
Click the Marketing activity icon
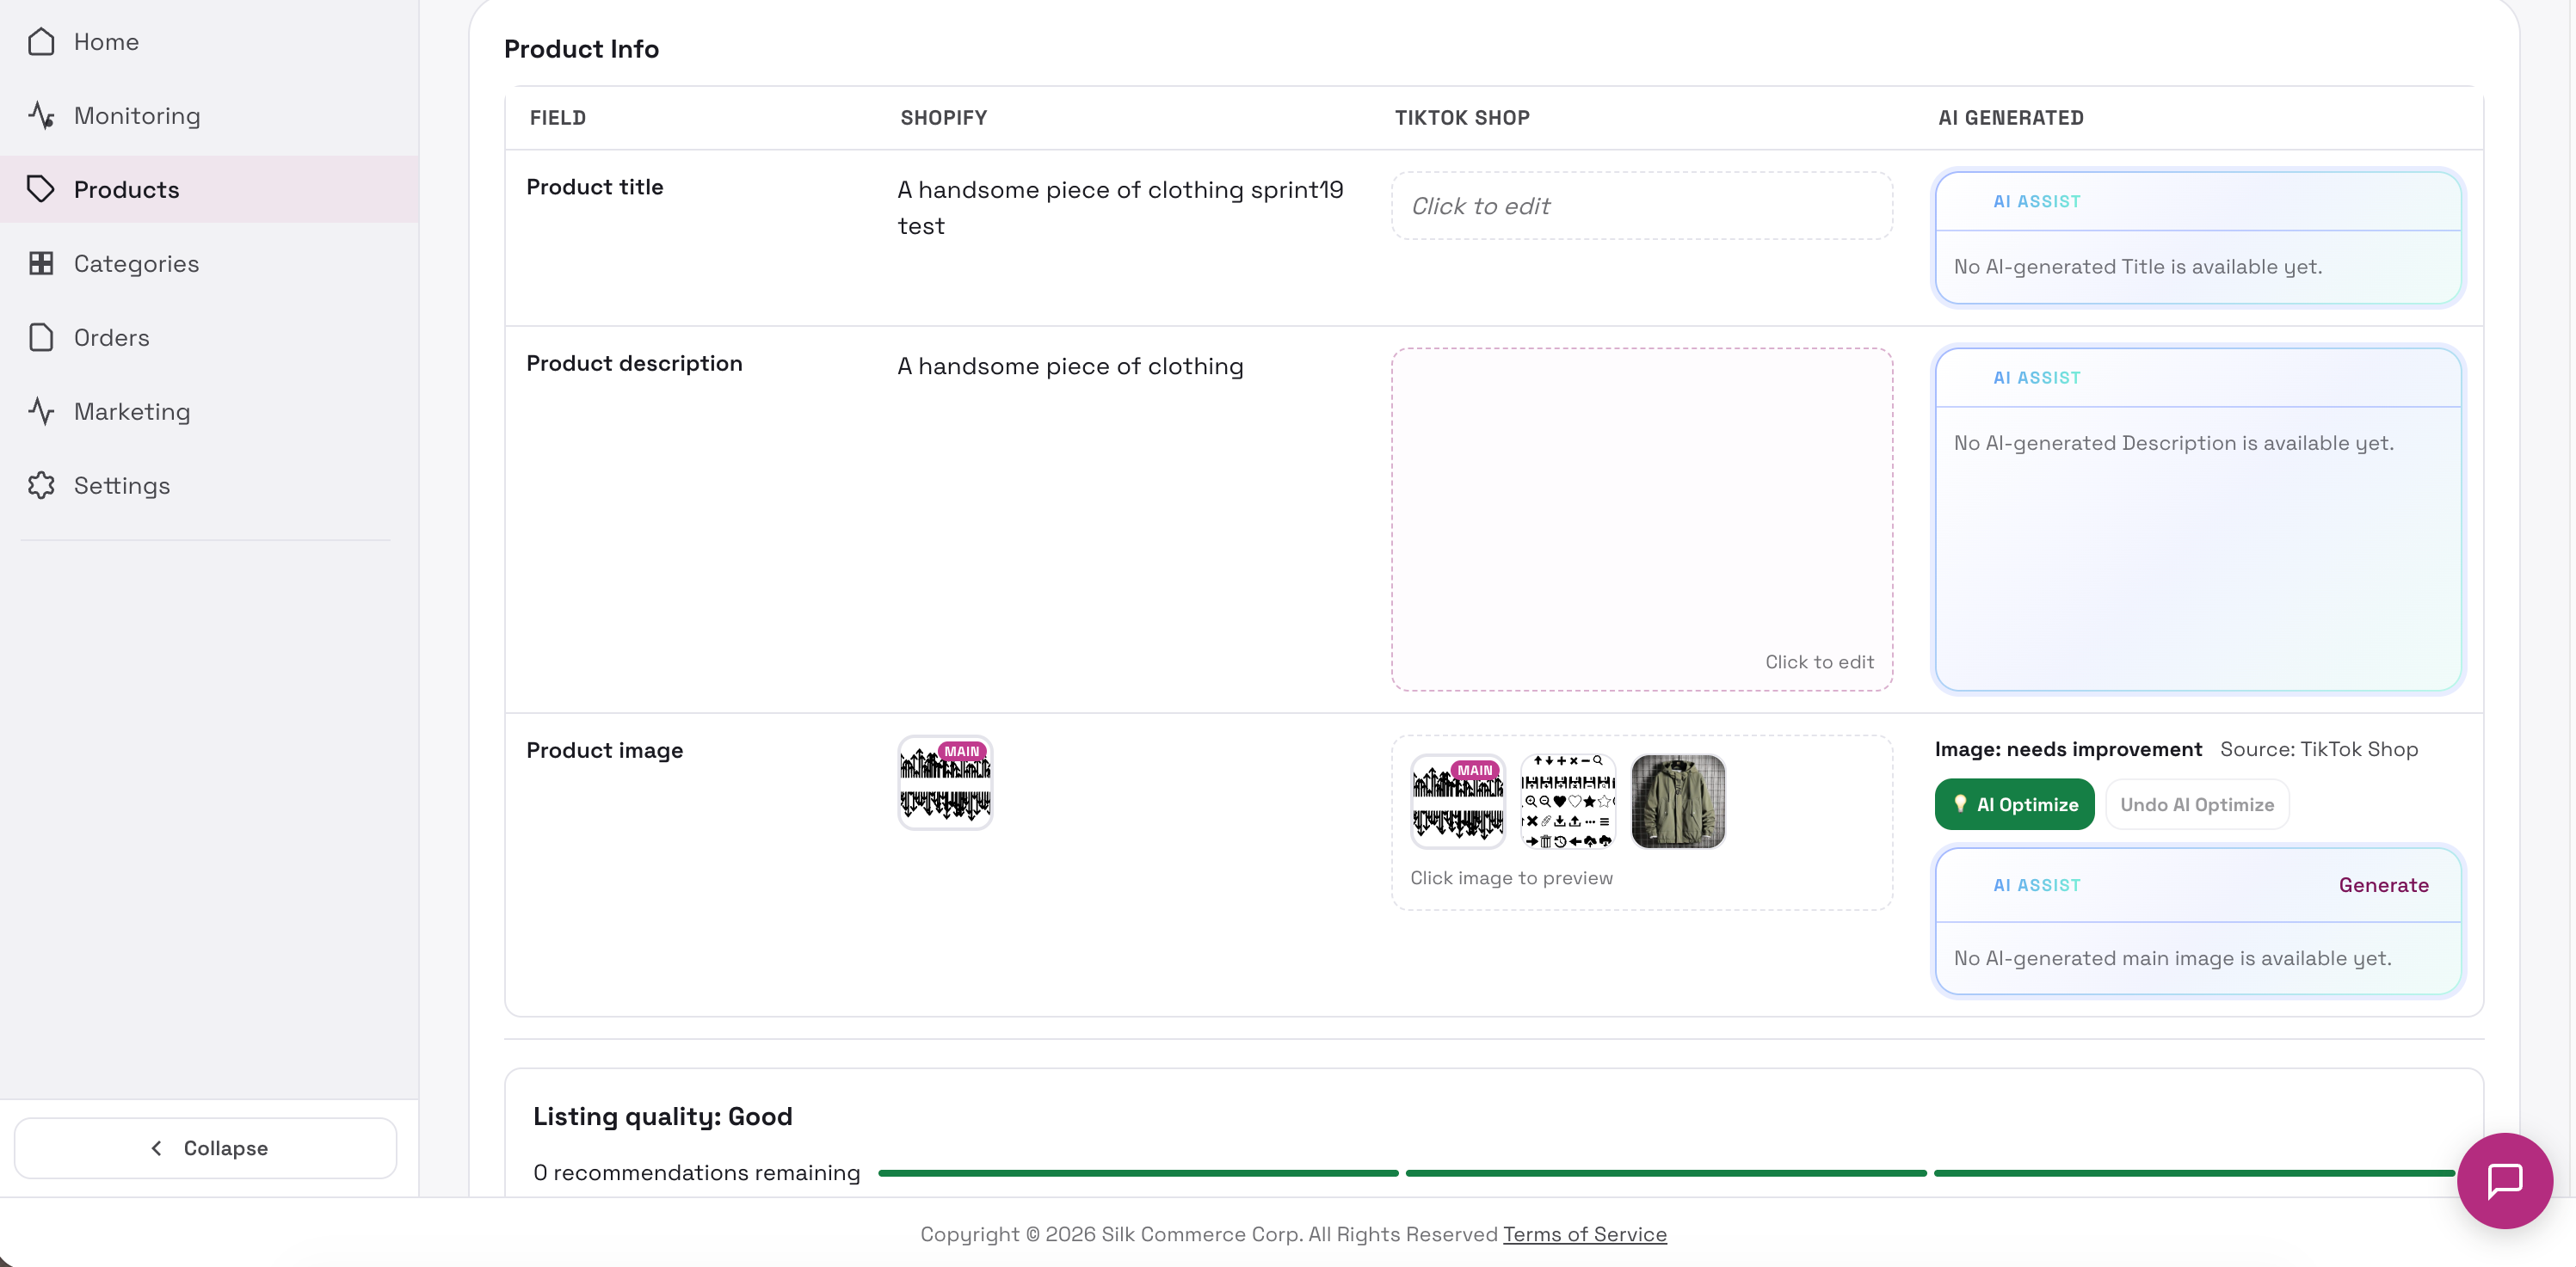click(41, 412)
